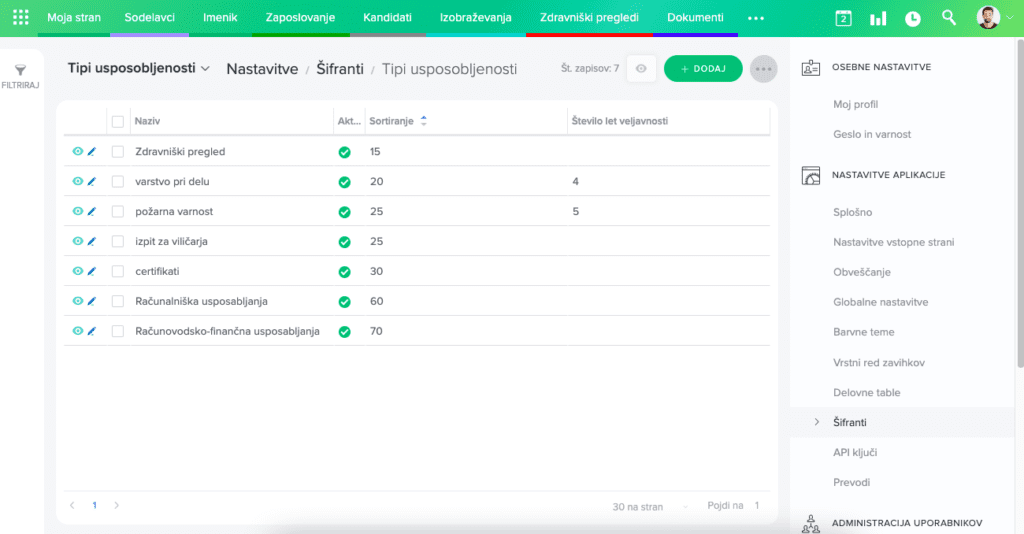This screenshot has width=1024, height=534.
Task: Open the calendar icon in top bar
Action: [843, 18]
